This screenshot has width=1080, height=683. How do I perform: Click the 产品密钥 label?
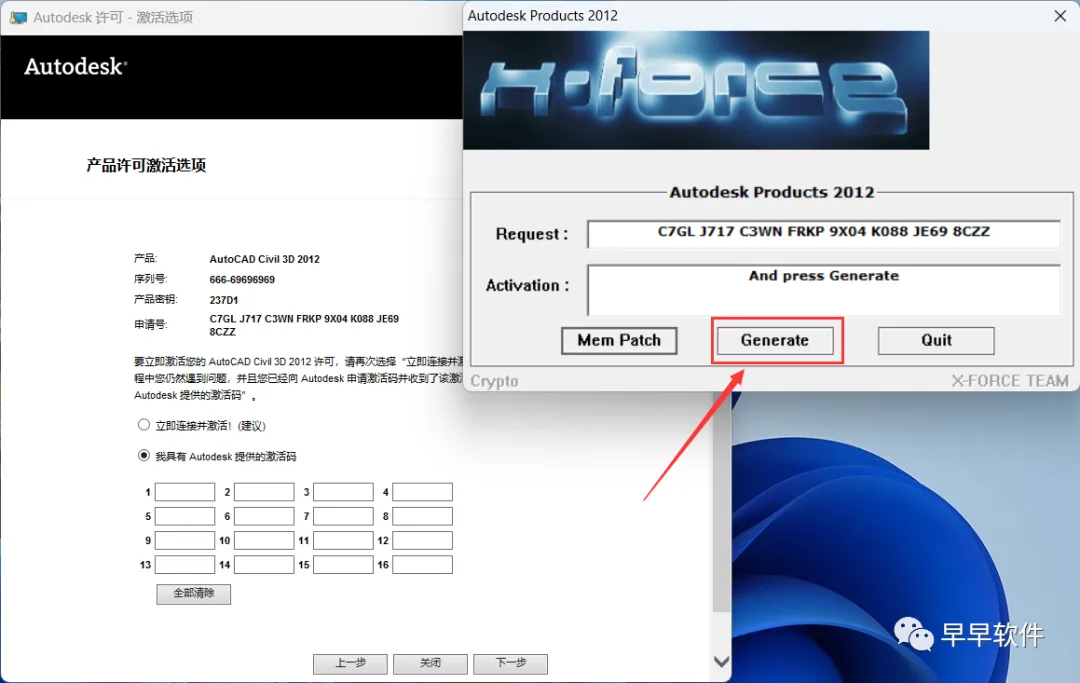coord(155,300)
